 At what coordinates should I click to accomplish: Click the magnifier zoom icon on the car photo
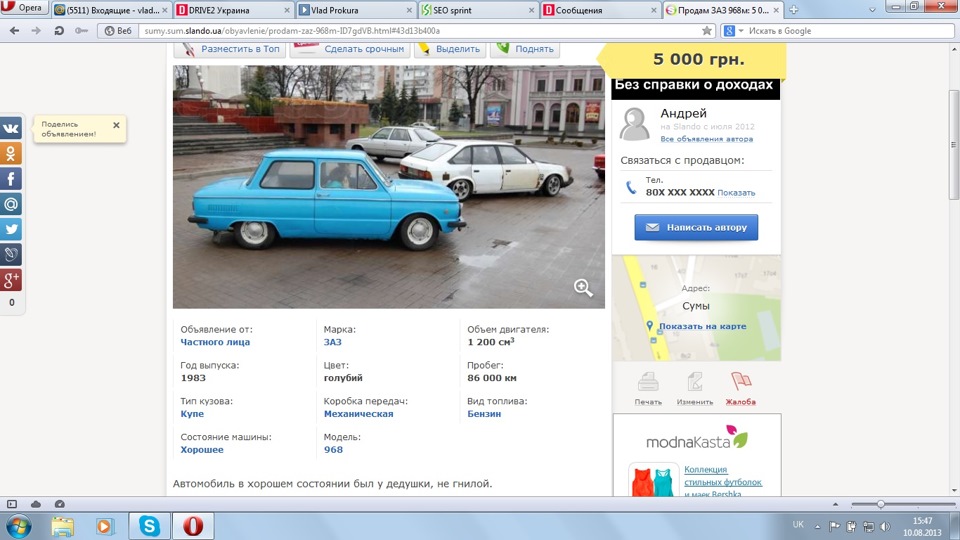pos(583,288)
